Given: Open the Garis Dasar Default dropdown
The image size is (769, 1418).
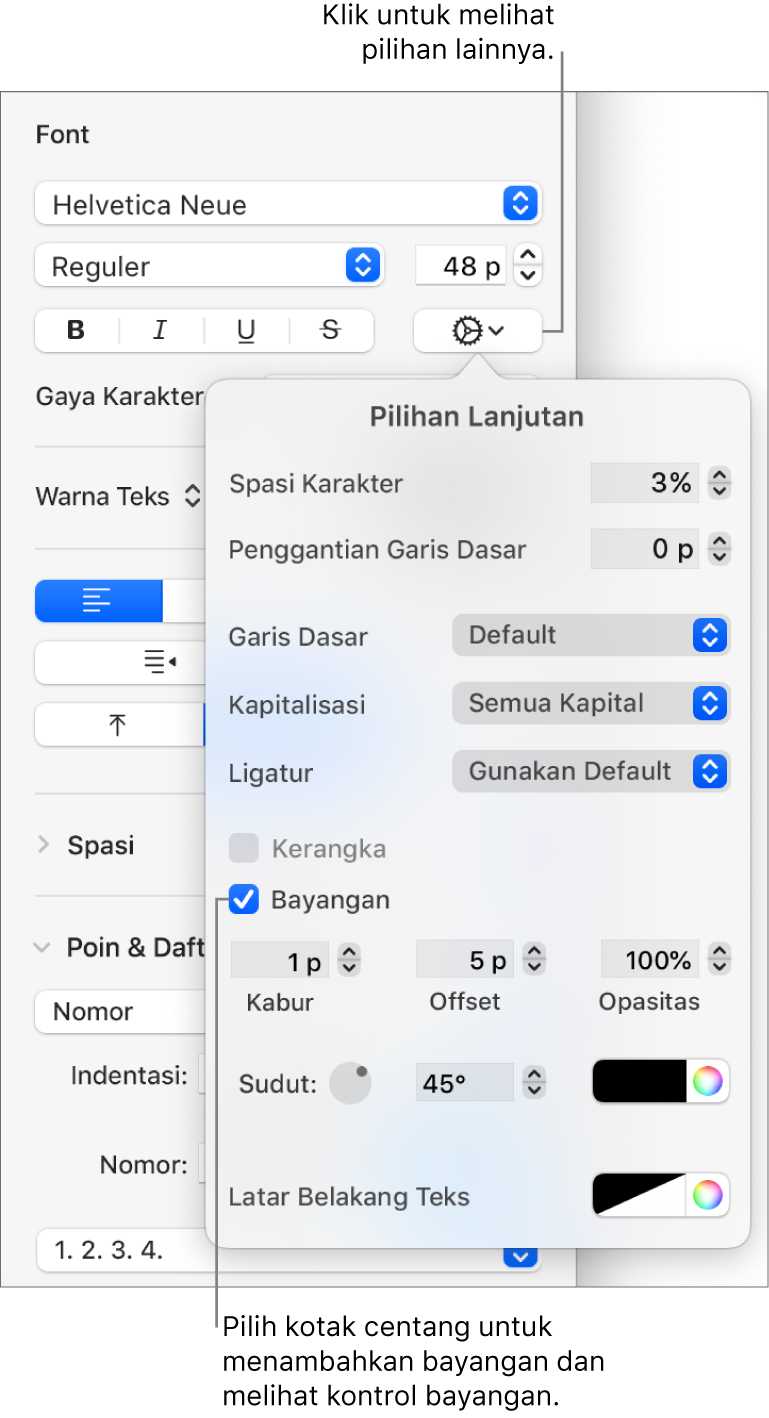Looking at the screenshot, I should (x=591, y=635).
